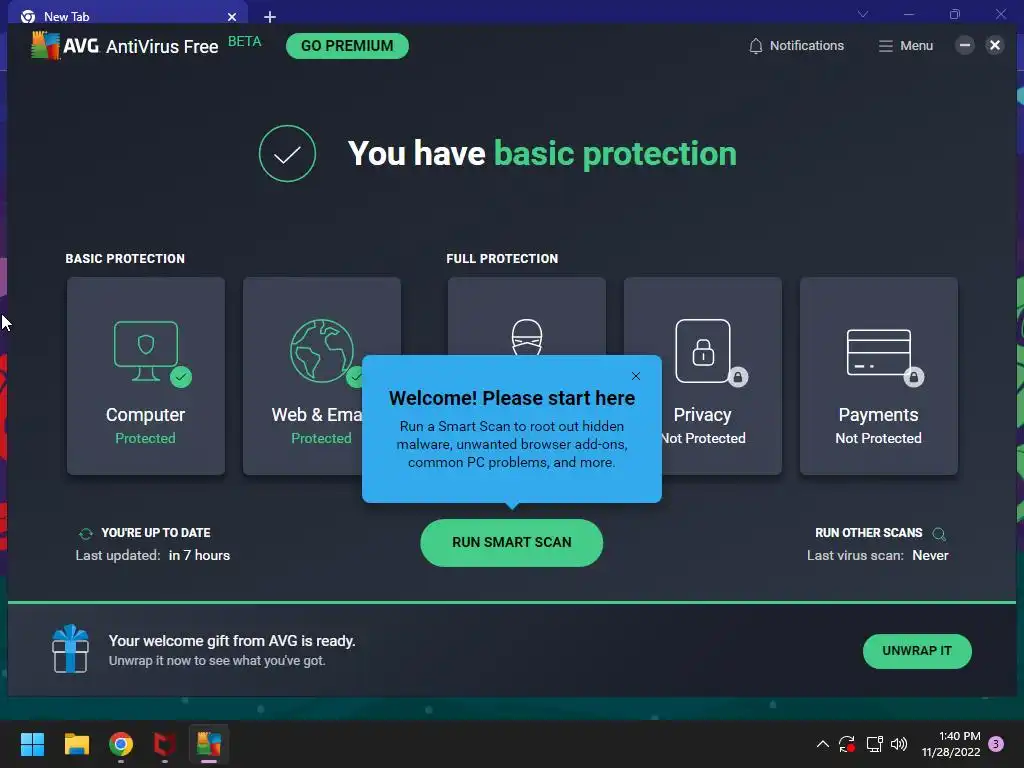Close the New Tab browser tab
The height and width of the screenshot is (768, 1024).
[x=232, y=17]
